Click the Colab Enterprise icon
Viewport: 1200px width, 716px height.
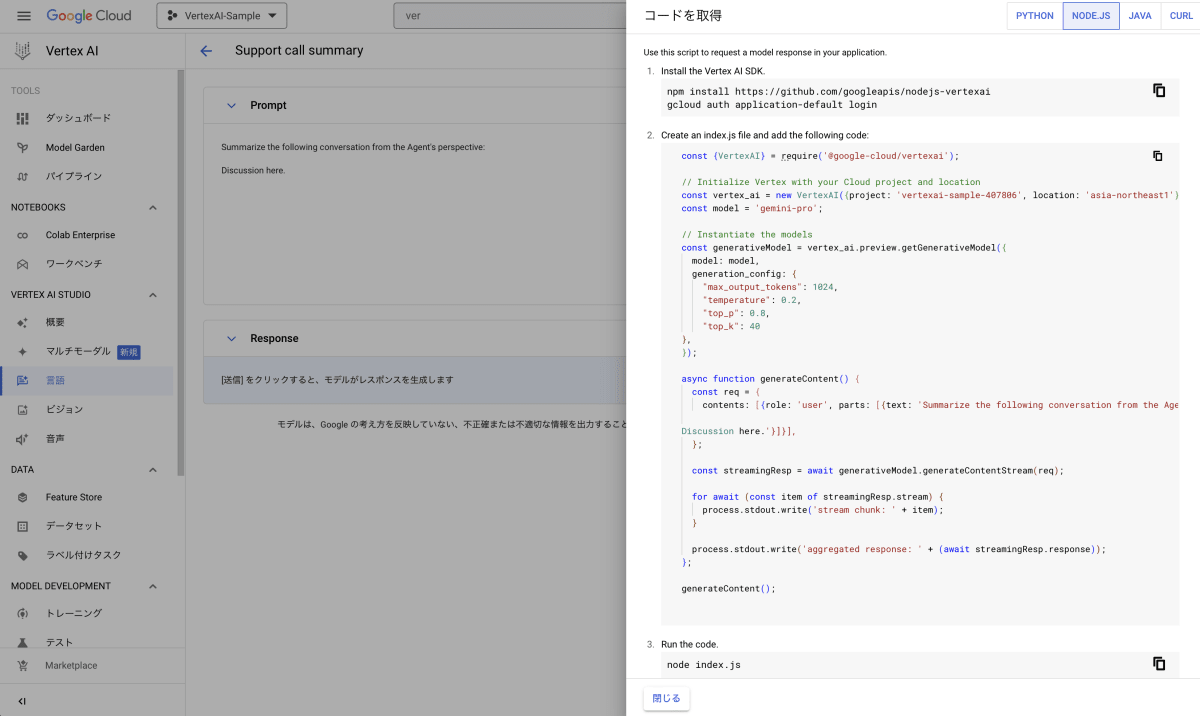pos(23,235)
